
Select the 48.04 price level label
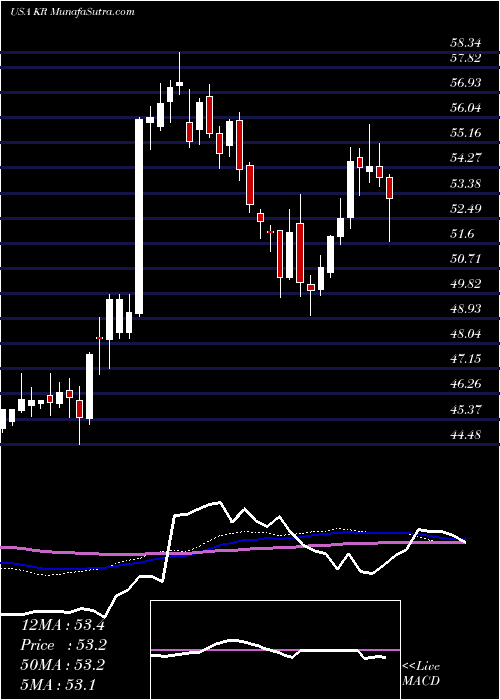pos(465,334)
